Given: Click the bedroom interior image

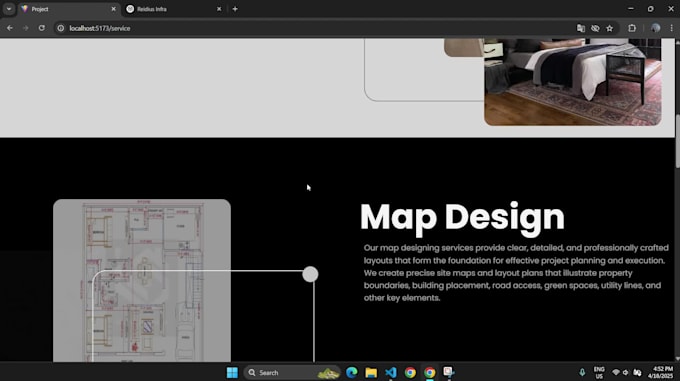Looking at the screenshot, I should [572, 82].
